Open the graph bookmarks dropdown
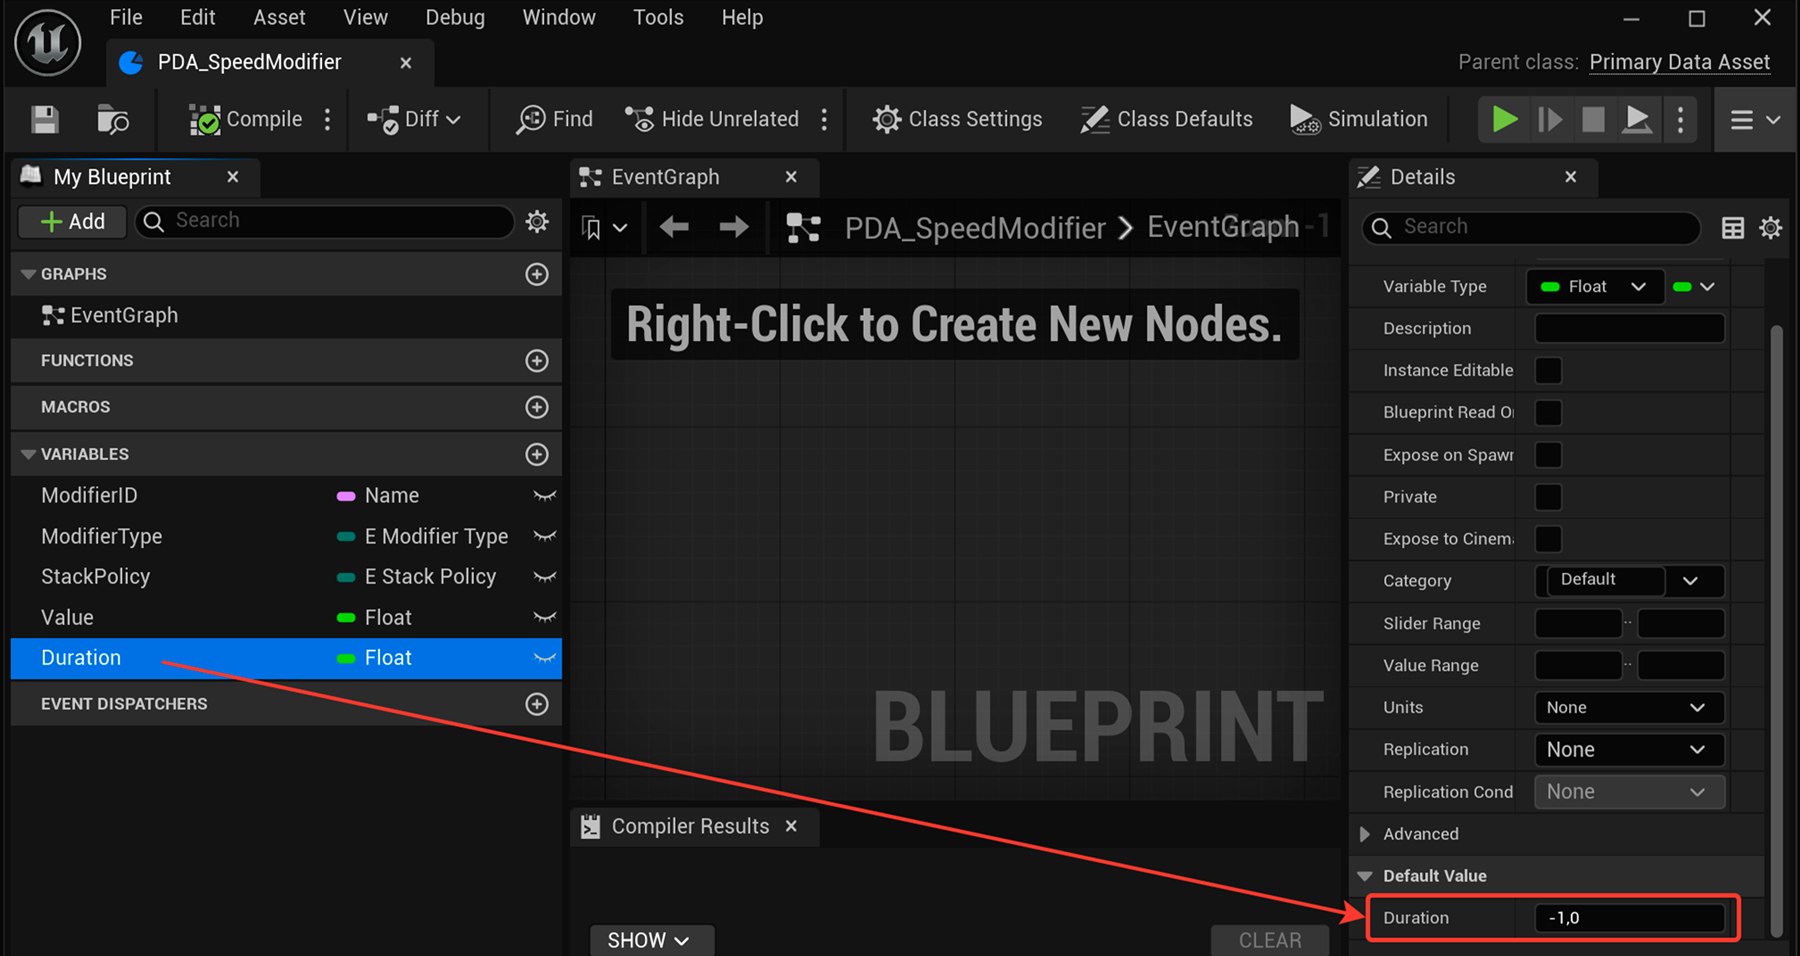The width and height of the screenshot is (1800, 956). (x=604, y=228)
